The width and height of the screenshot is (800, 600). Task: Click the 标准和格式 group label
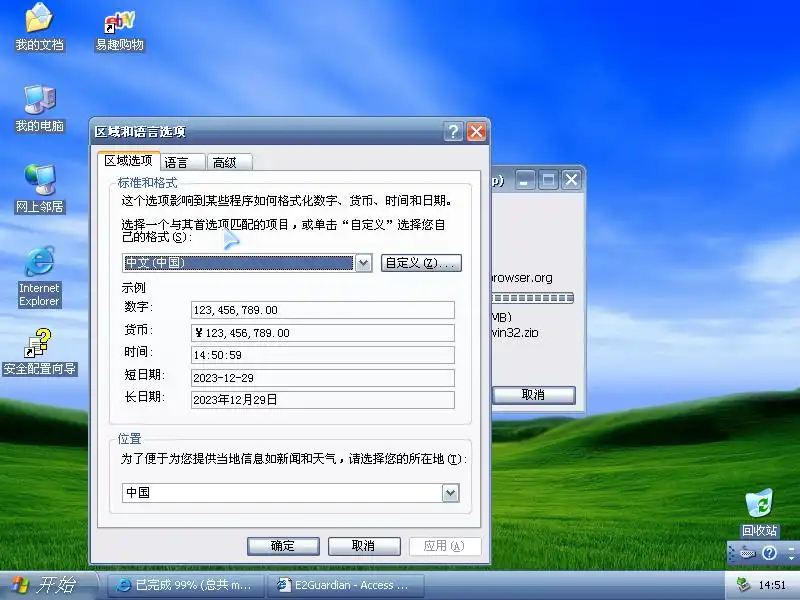[x=147, y=182]
